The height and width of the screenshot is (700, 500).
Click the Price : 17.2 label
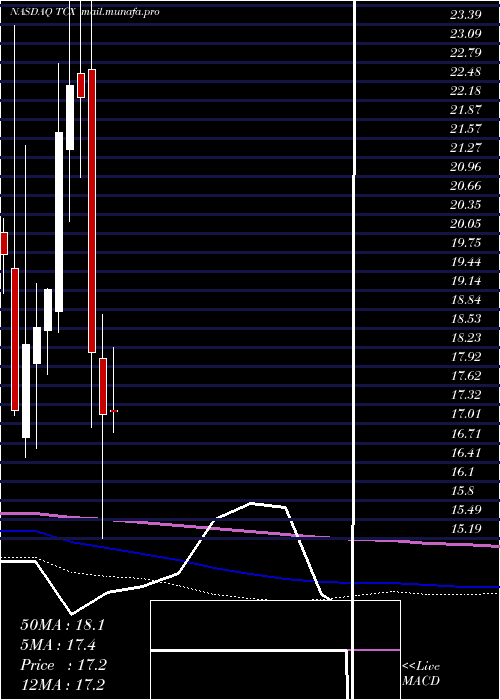click(63, 665)
